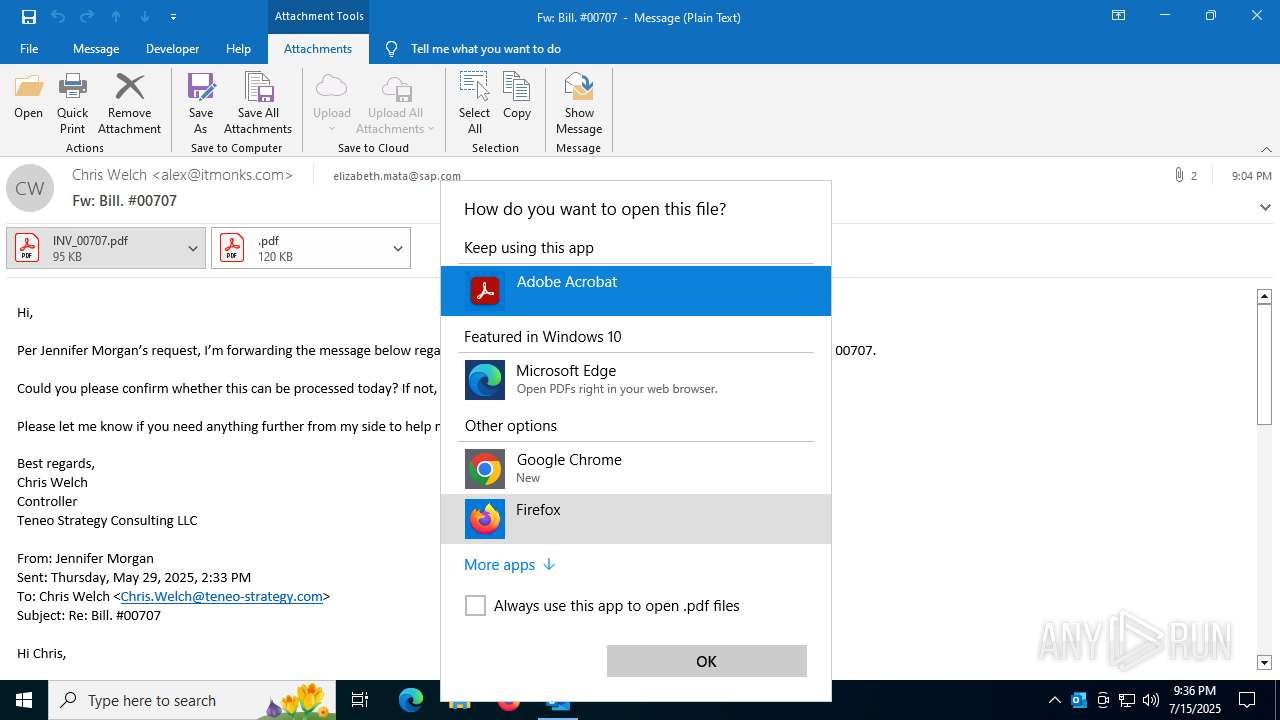Open the dropdown arrow for the .pdf attachment
The image size is (1280, 720).
point(397,248)
